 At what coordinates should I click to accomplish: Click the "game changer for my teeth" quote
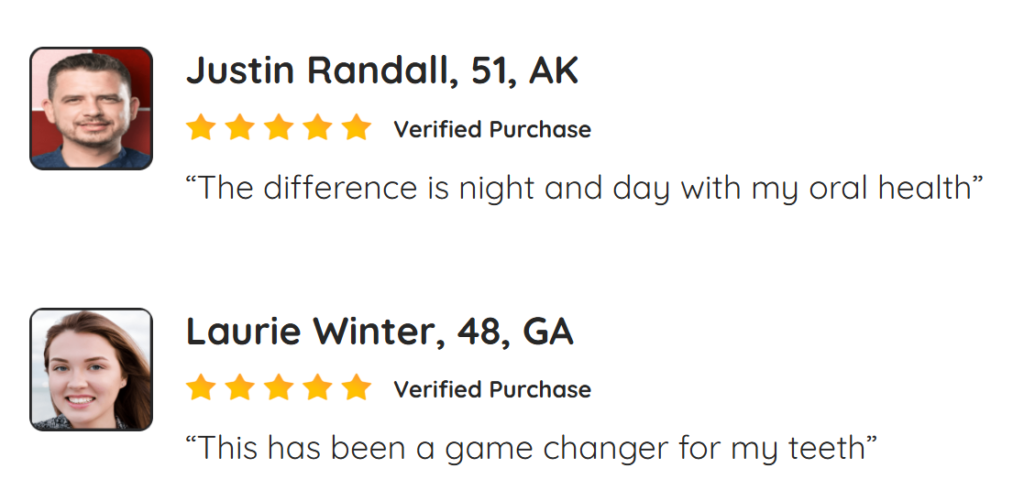[x=531, y=448]
